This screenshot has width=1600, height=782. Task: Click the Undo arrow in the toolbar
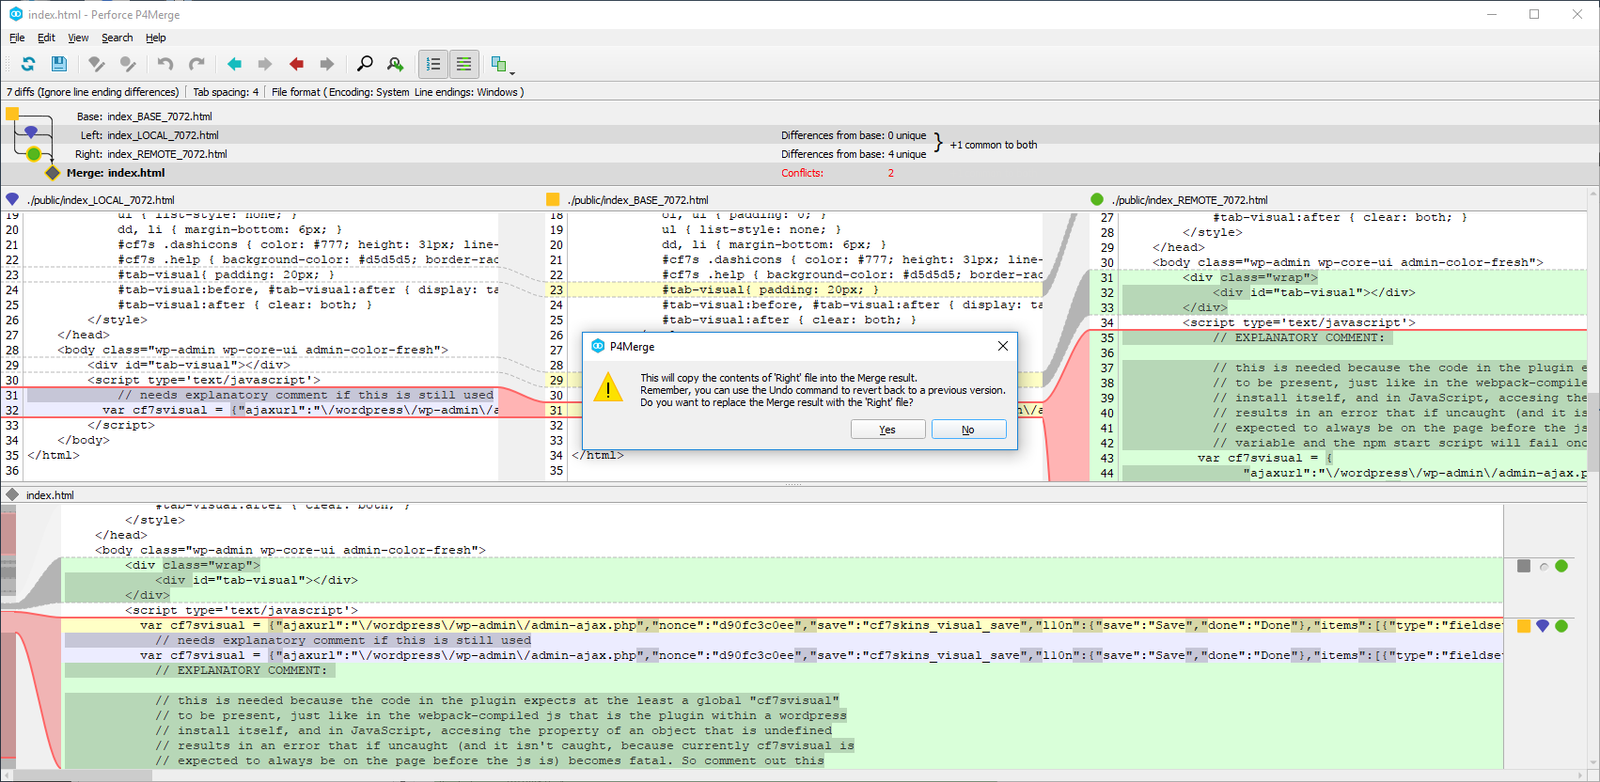pos(165,64)
